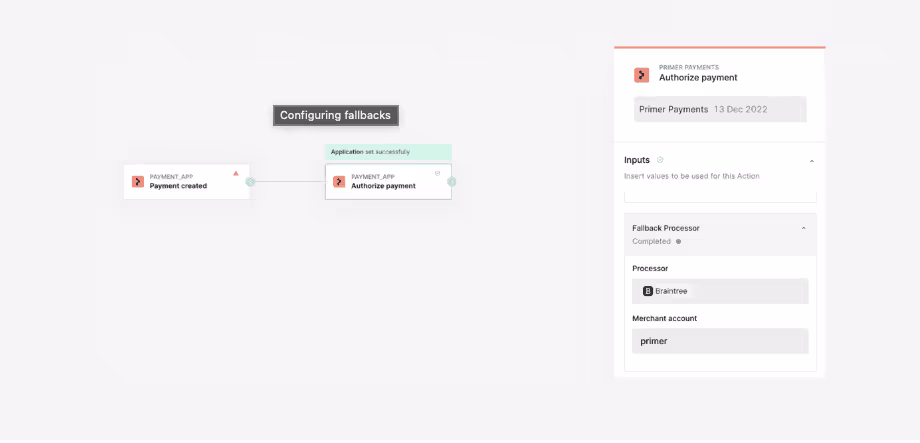Click the 'Insert values to be used' description
Image resolution: width=920 pixels, height=443 pixels.
pyautogui.click(x=692, y=176)
